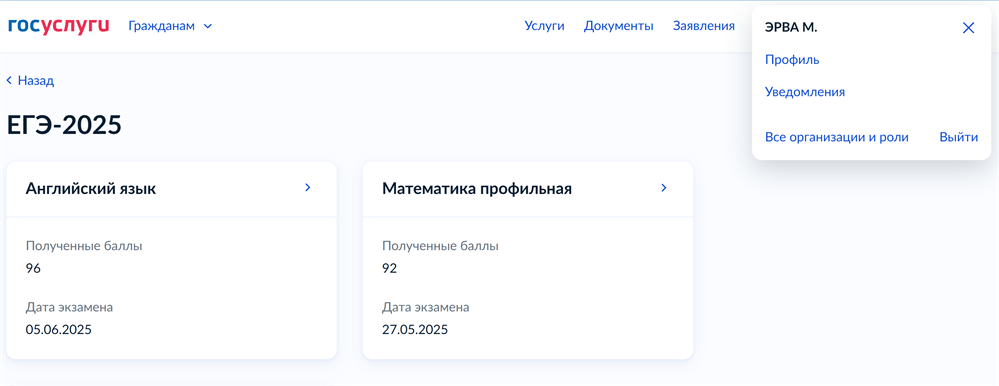999x386 pixels.
Task: Open the Заявления menu item
Action: click(703, 26)
